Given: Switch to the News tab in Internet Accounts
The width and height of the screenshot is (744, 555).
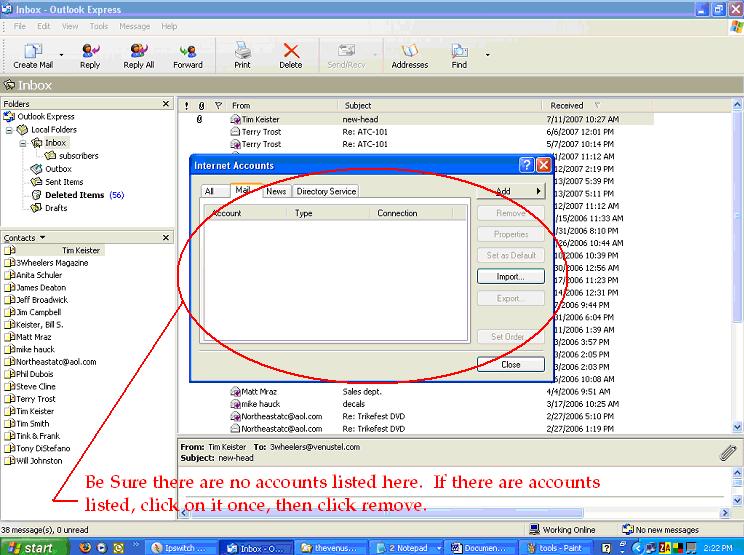Looking at the screenshot, I should tap(276, 191).
